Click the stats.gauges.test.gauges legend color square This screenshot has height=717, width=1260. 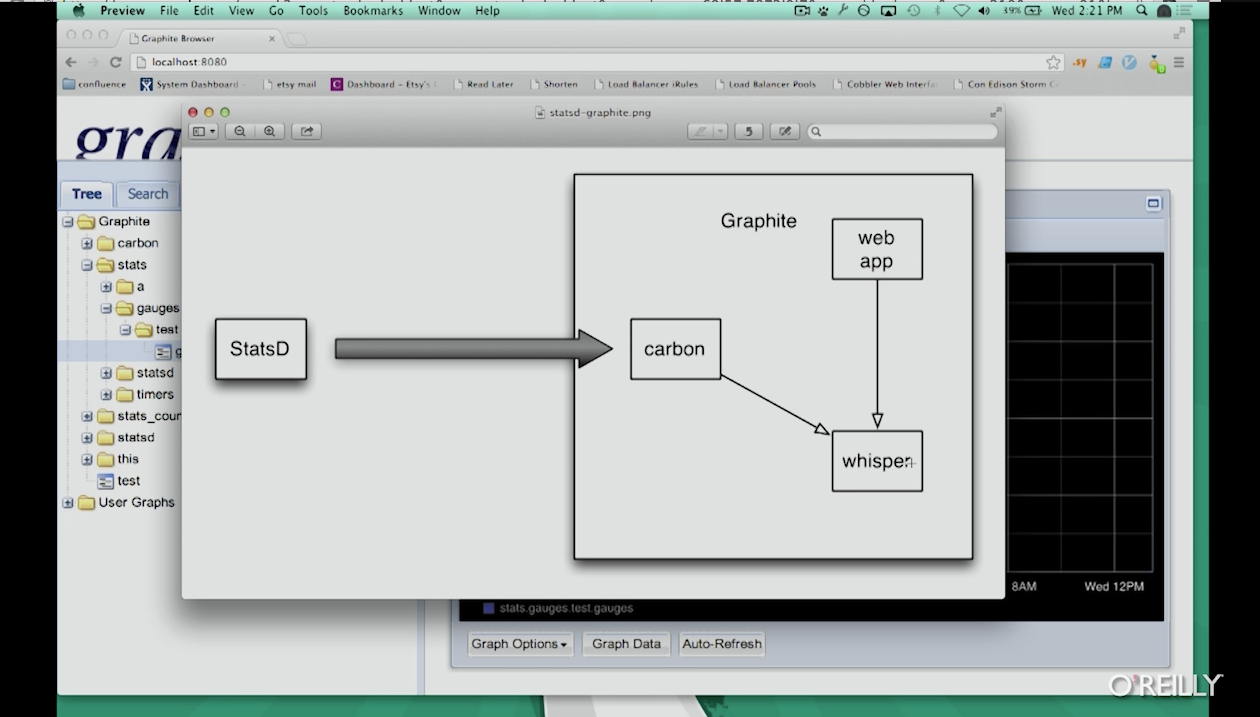489,608
